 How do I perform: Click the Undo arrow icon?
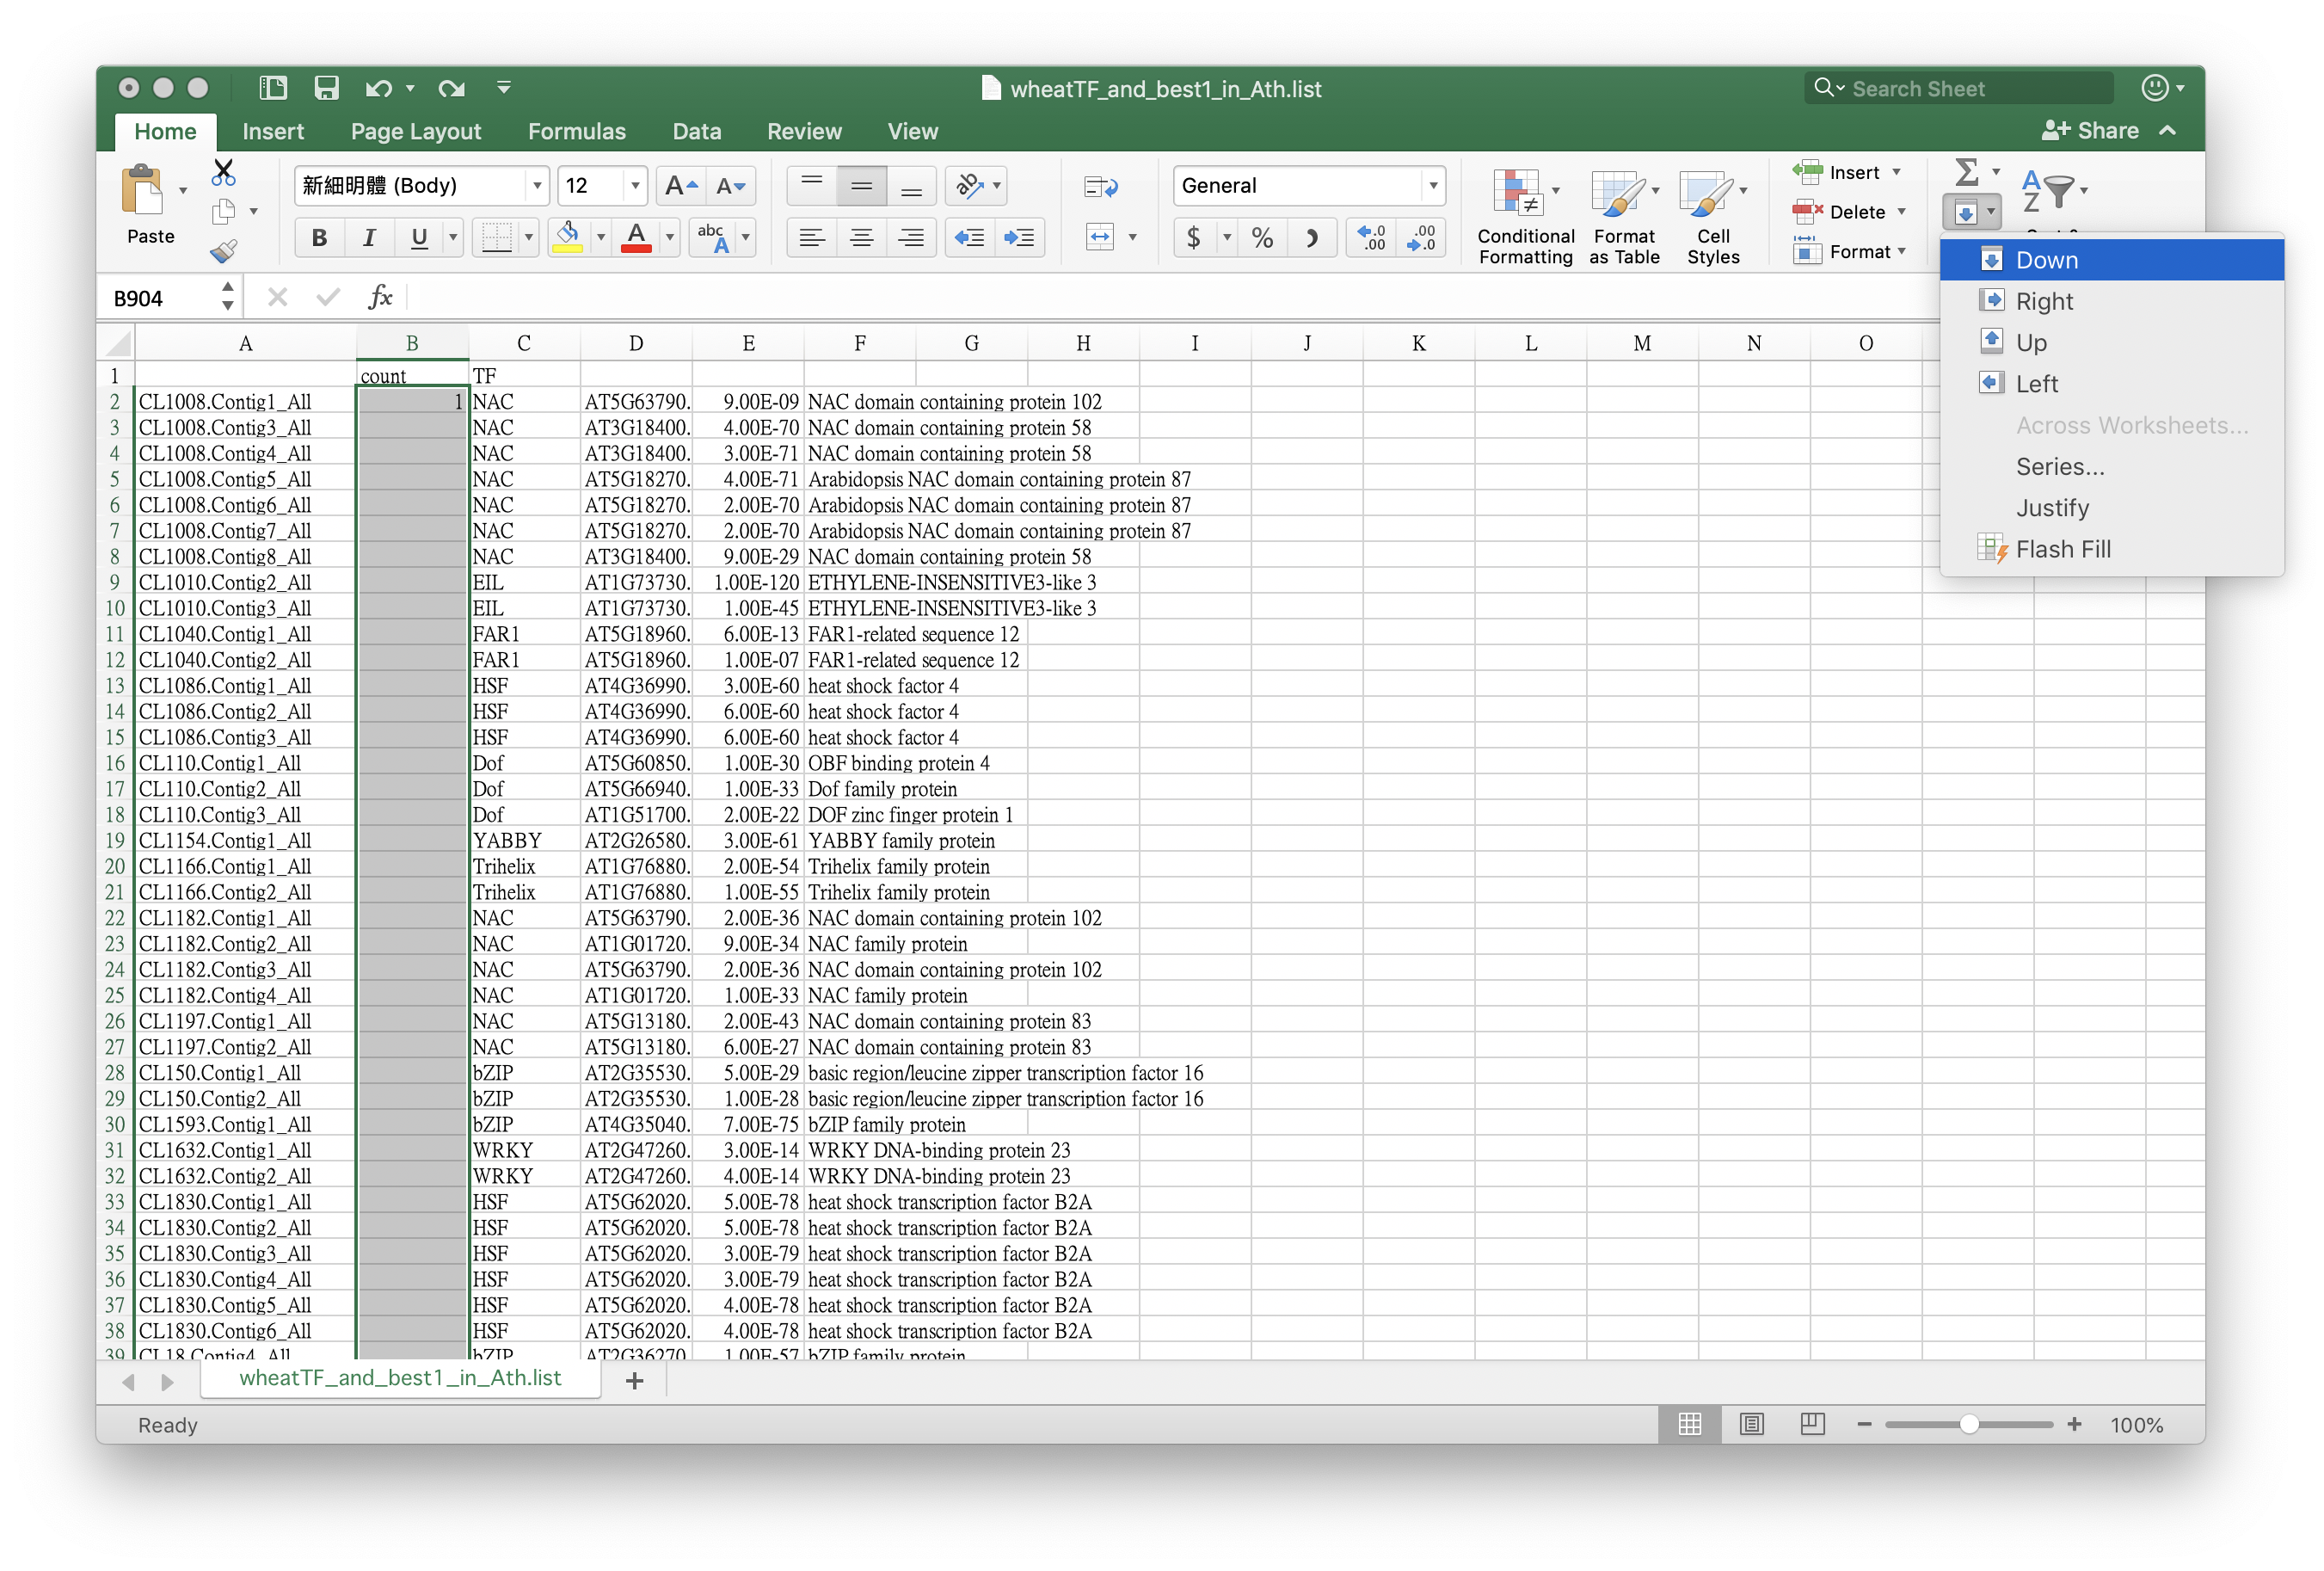(378, 88)
